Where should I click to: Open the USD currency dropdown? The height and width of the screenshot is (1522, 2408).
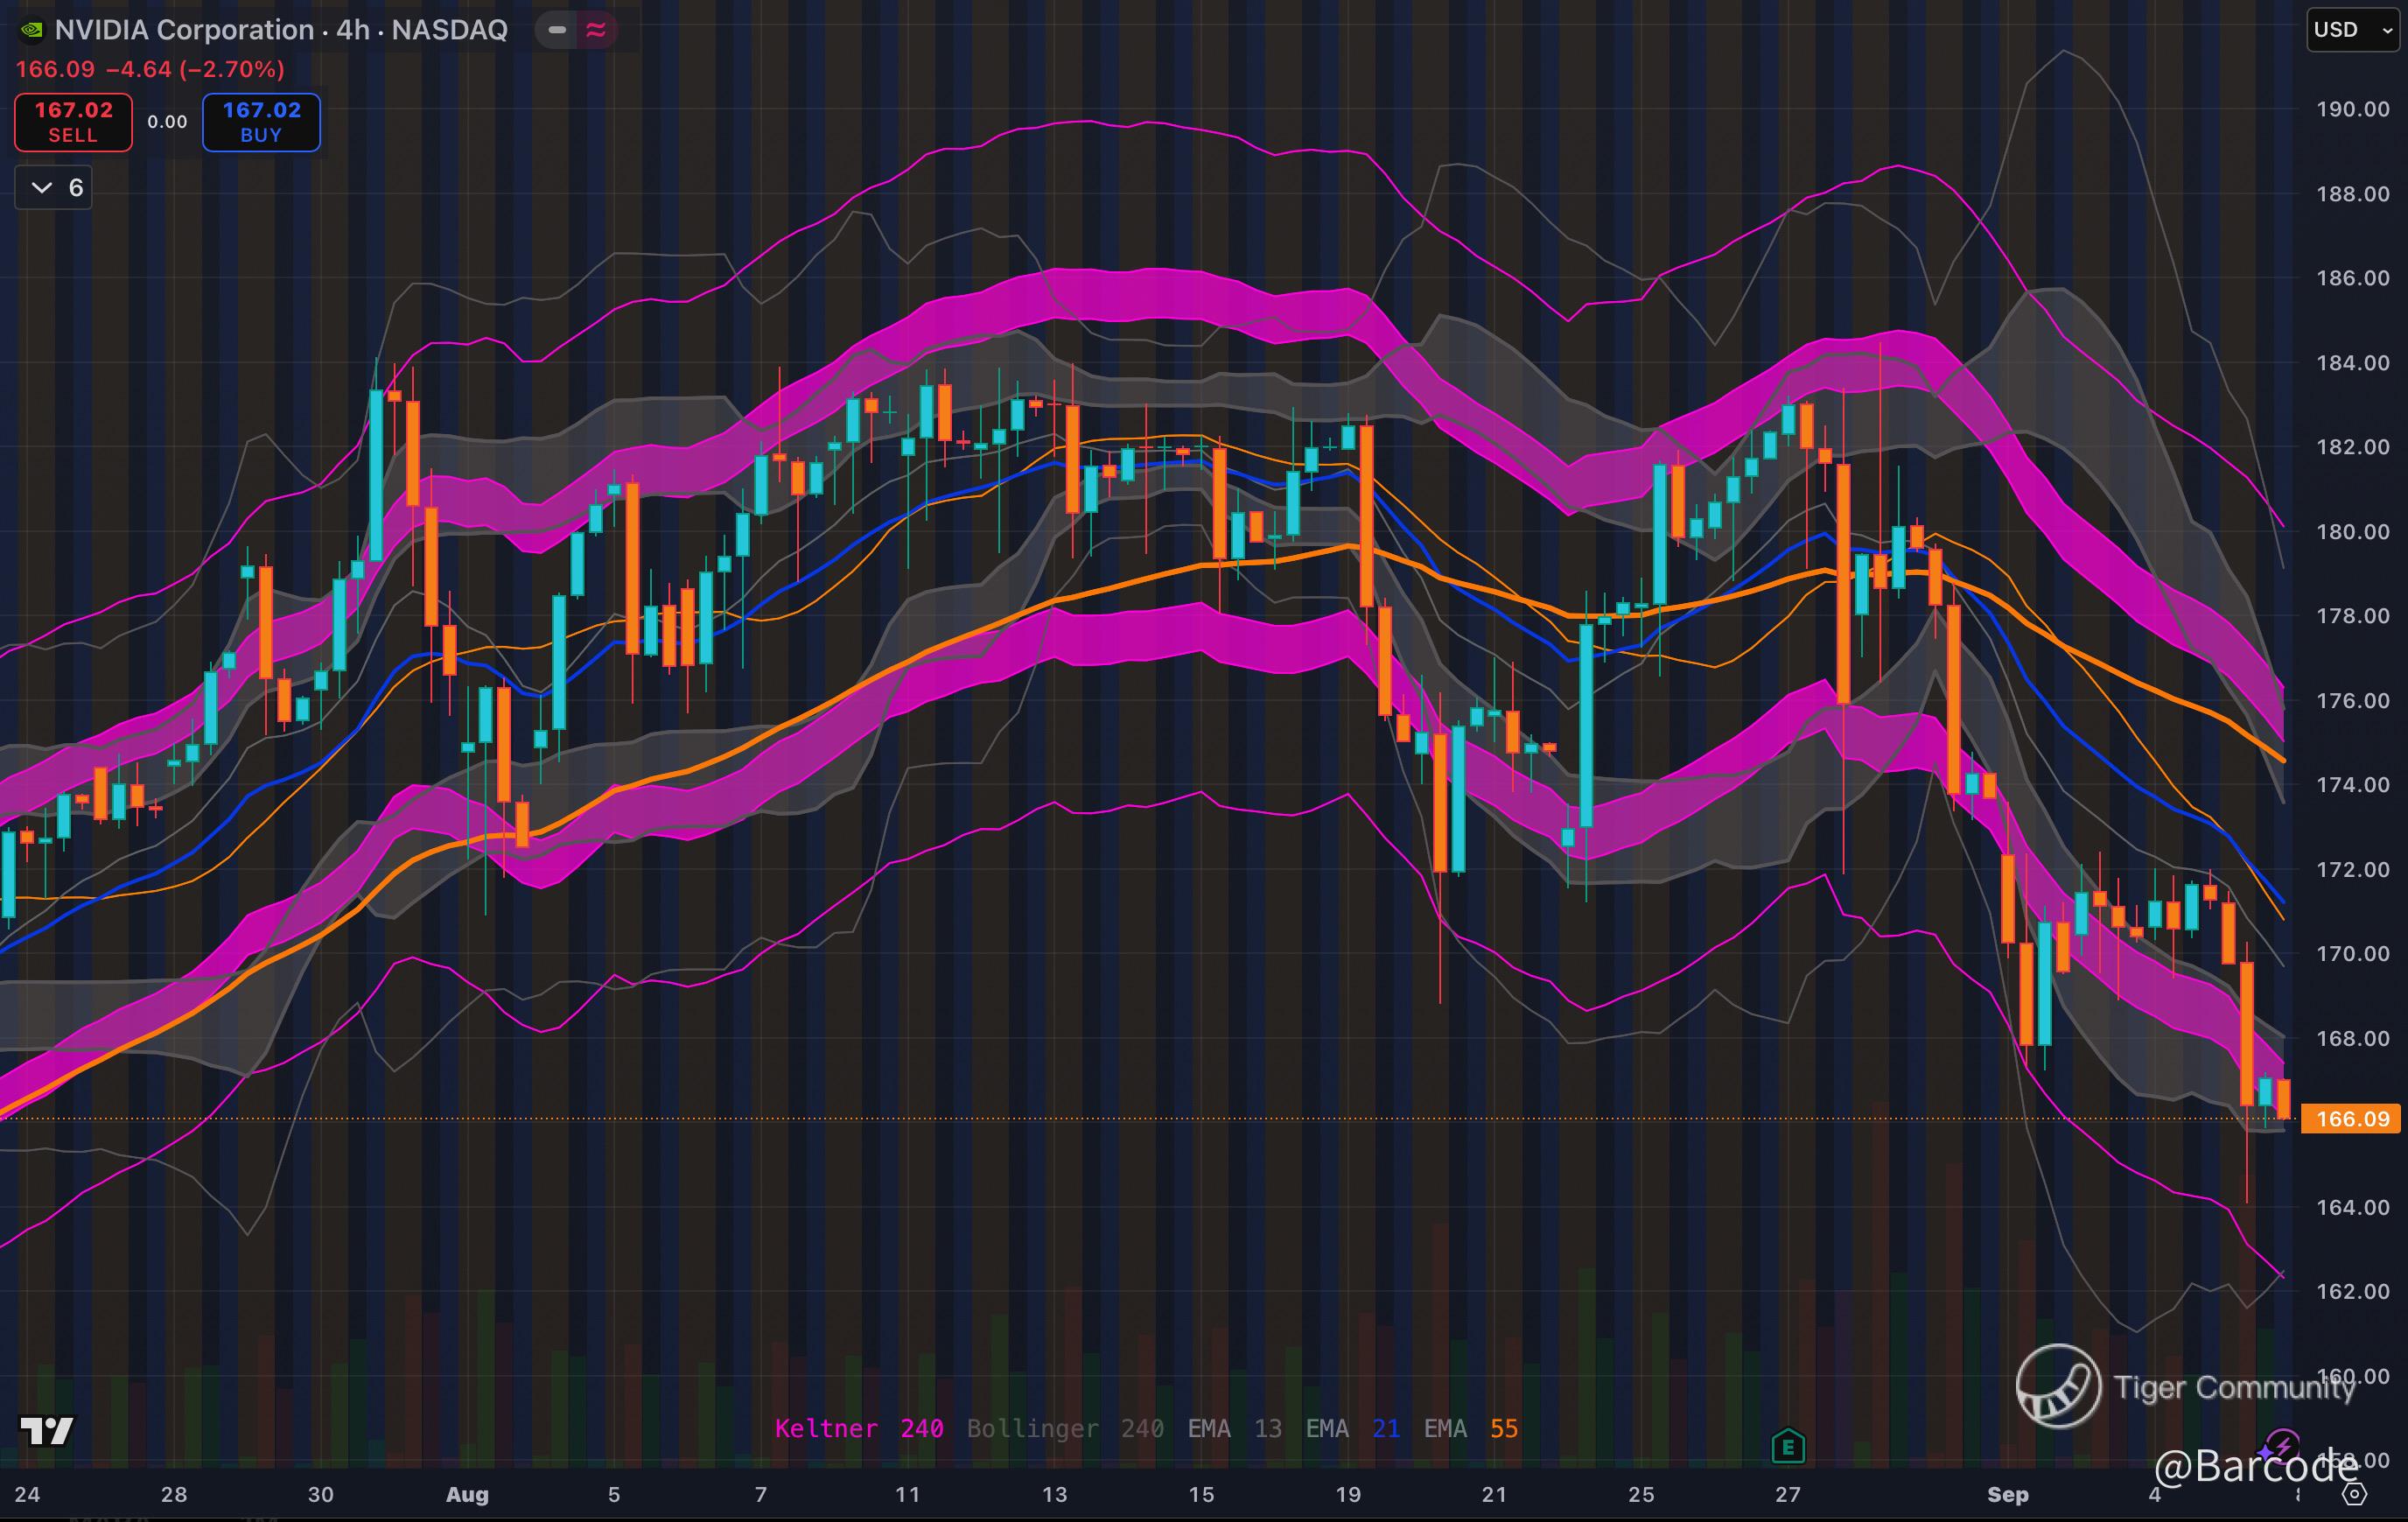click(2352, 30)
